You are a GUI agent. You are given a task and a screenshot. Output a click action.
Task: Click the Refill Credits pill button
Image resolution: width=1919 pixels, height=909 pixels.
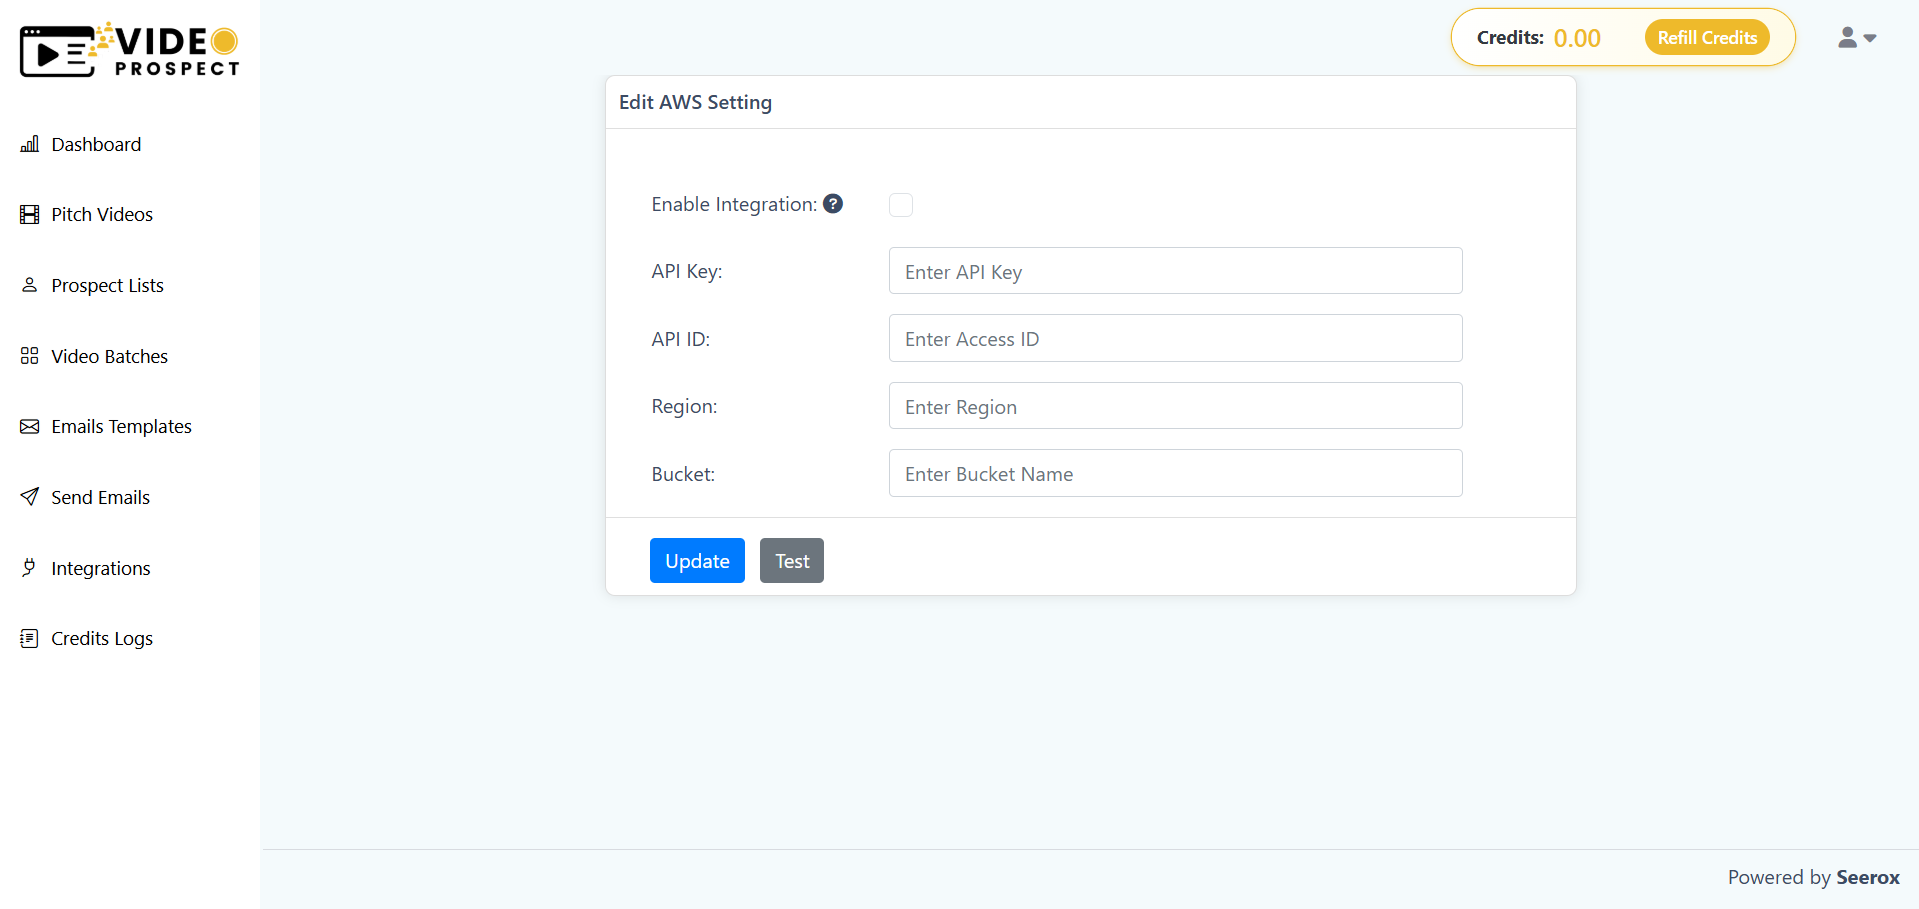pos(1706,37)
